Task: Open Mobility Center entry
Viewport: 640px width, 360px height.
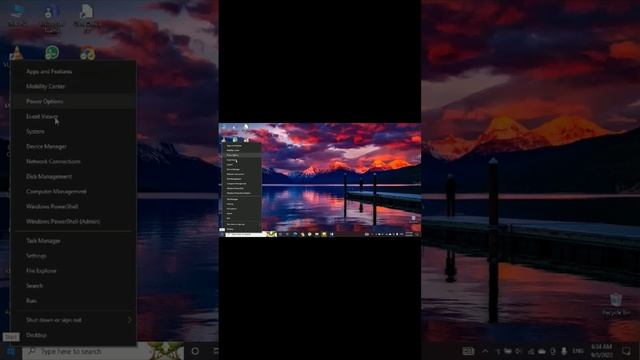Action: click(73, 87)
